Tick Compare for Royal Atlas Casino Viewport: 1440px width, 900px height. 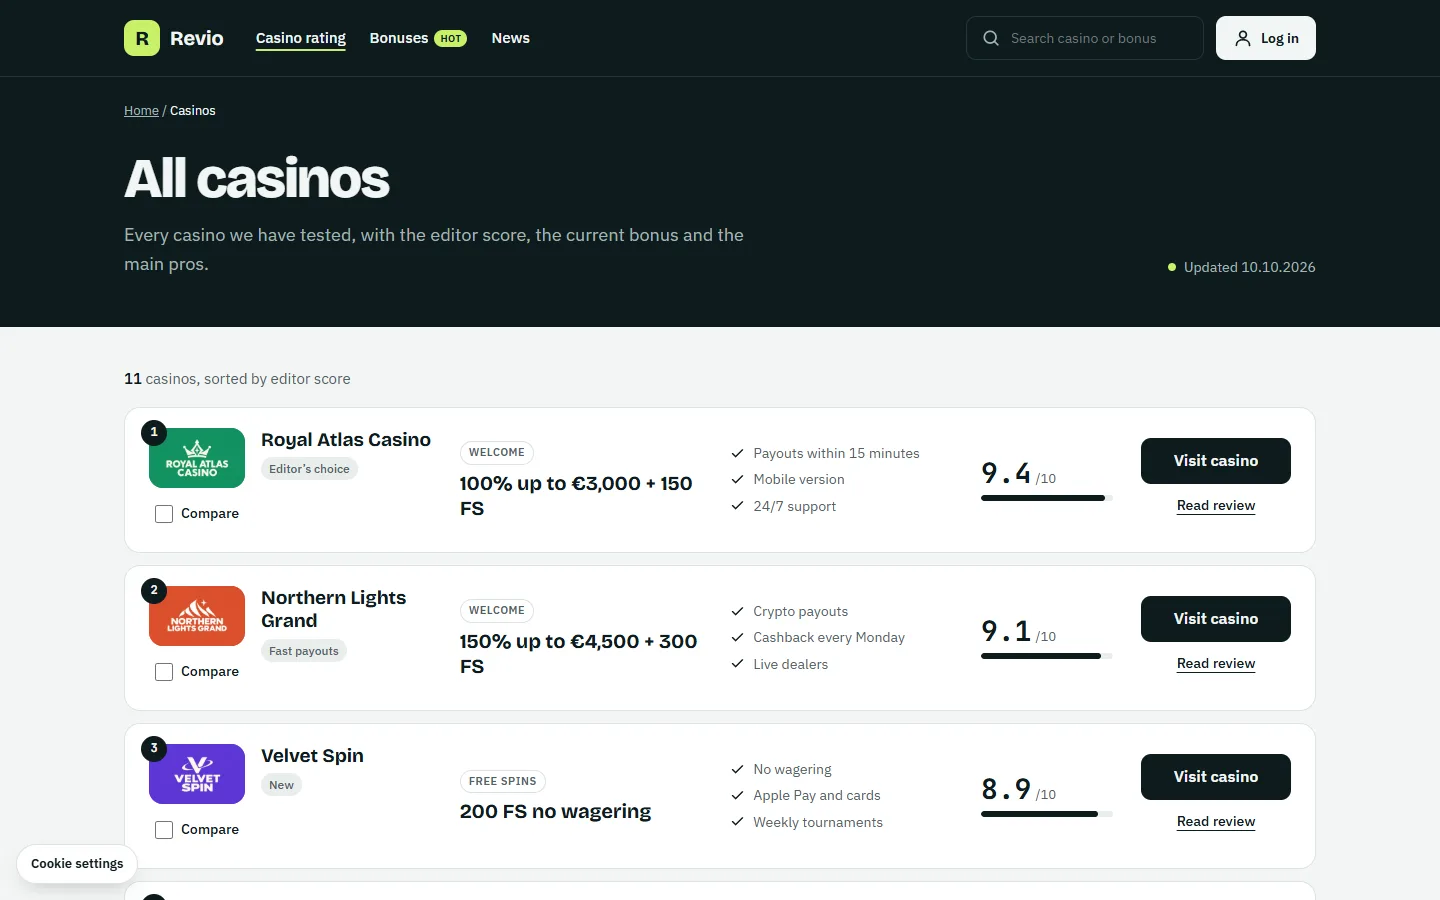(164, 514)
